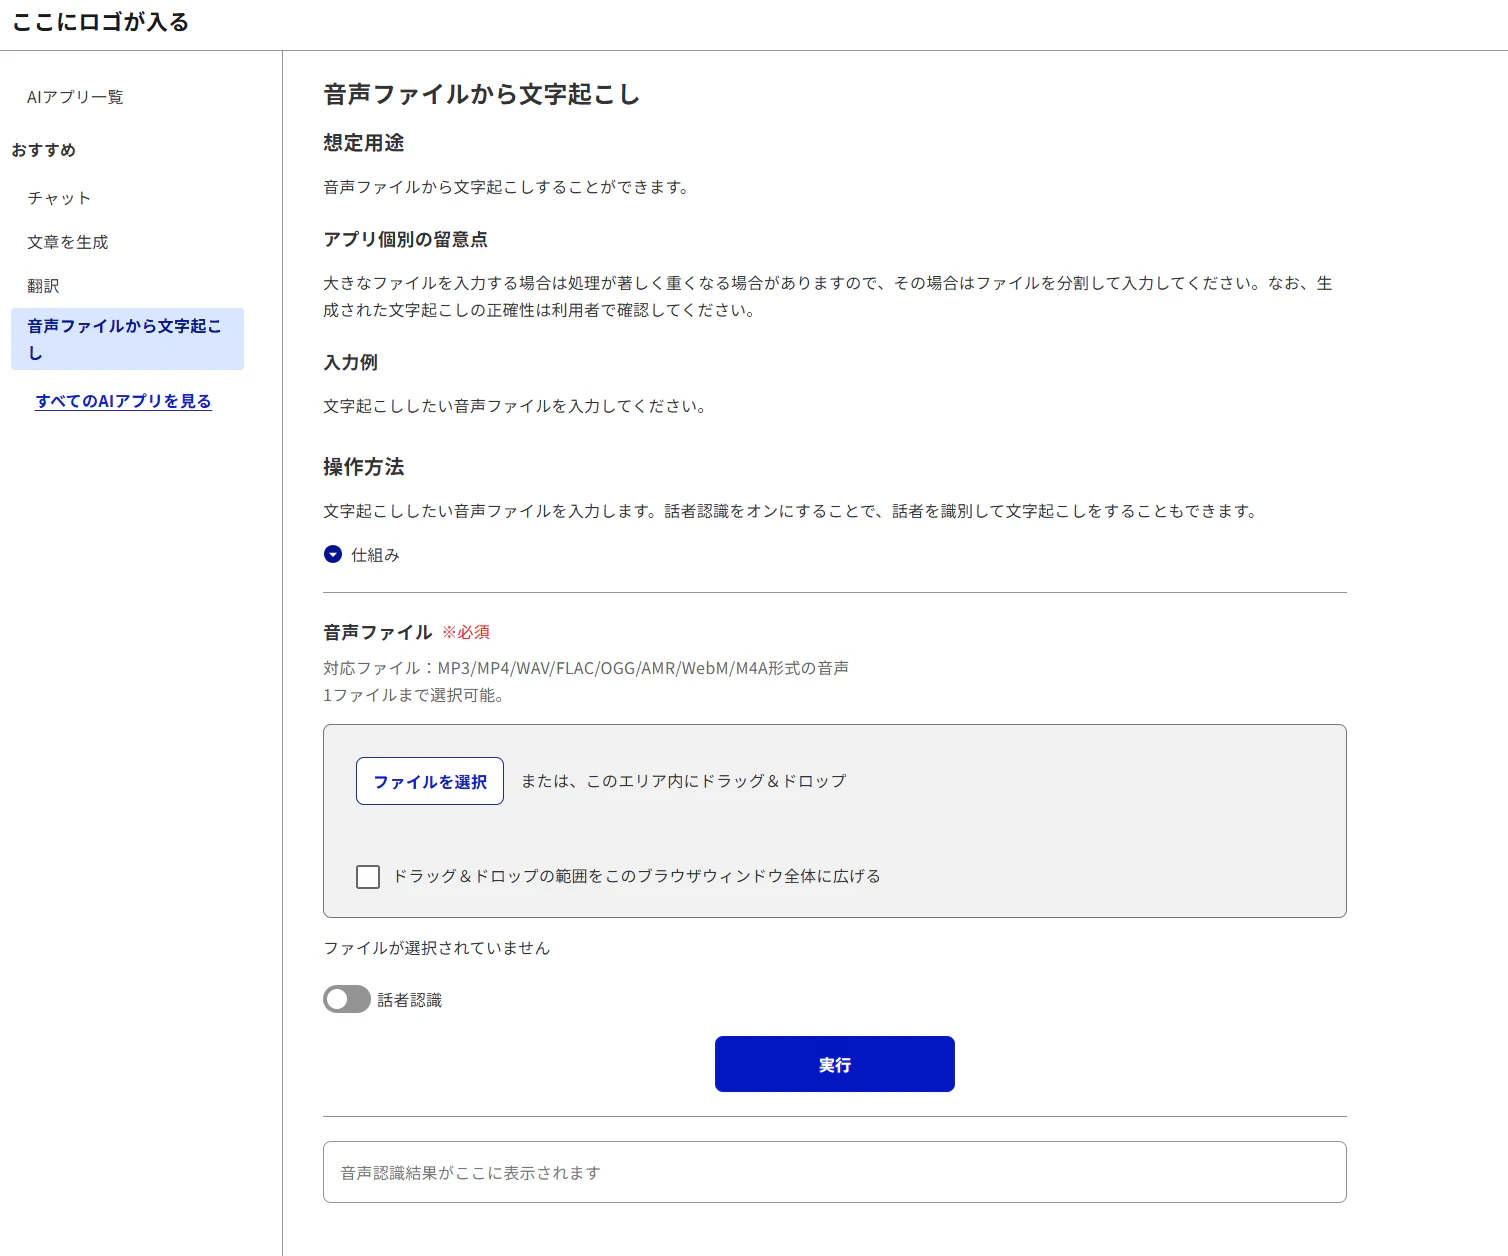This screenshot has width=1508, height=1256.
Task: Open すべてのAIアプリを見る link
Action: click(124, 401)
